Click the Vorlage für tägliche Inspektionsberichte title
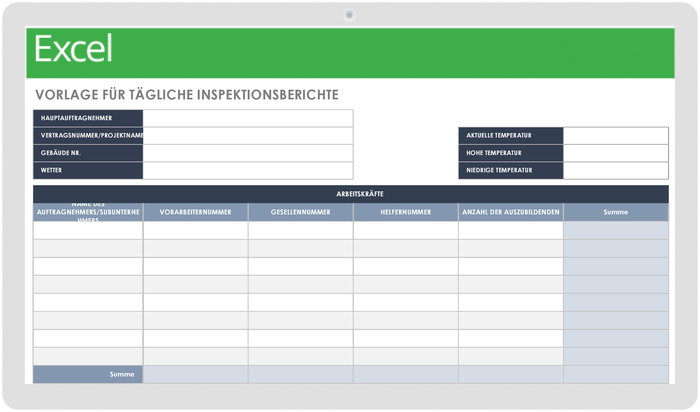This screenshot has width=700, height=412. click(x=187, y=95)
